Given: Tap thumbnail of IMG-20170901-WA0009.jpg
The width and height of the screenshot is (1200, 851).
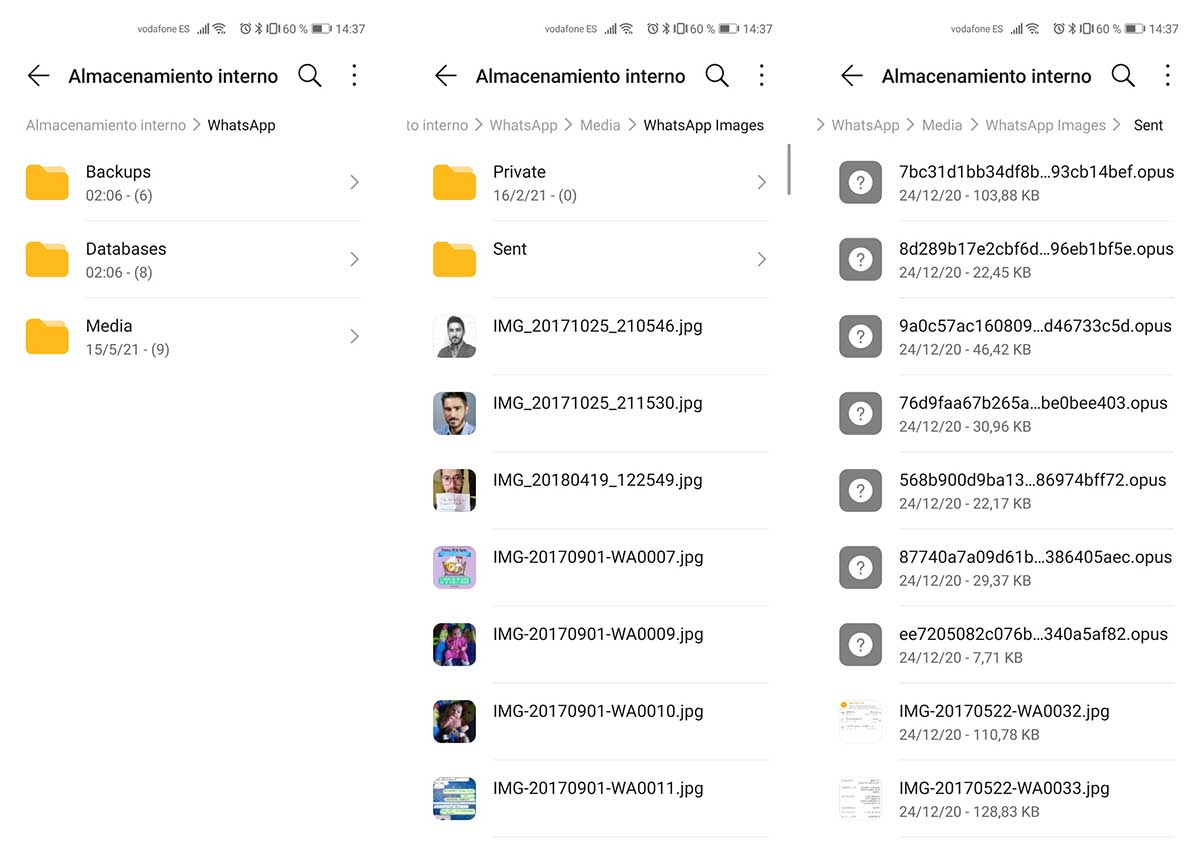Looking at the screenshot, I should click(454, 645).
